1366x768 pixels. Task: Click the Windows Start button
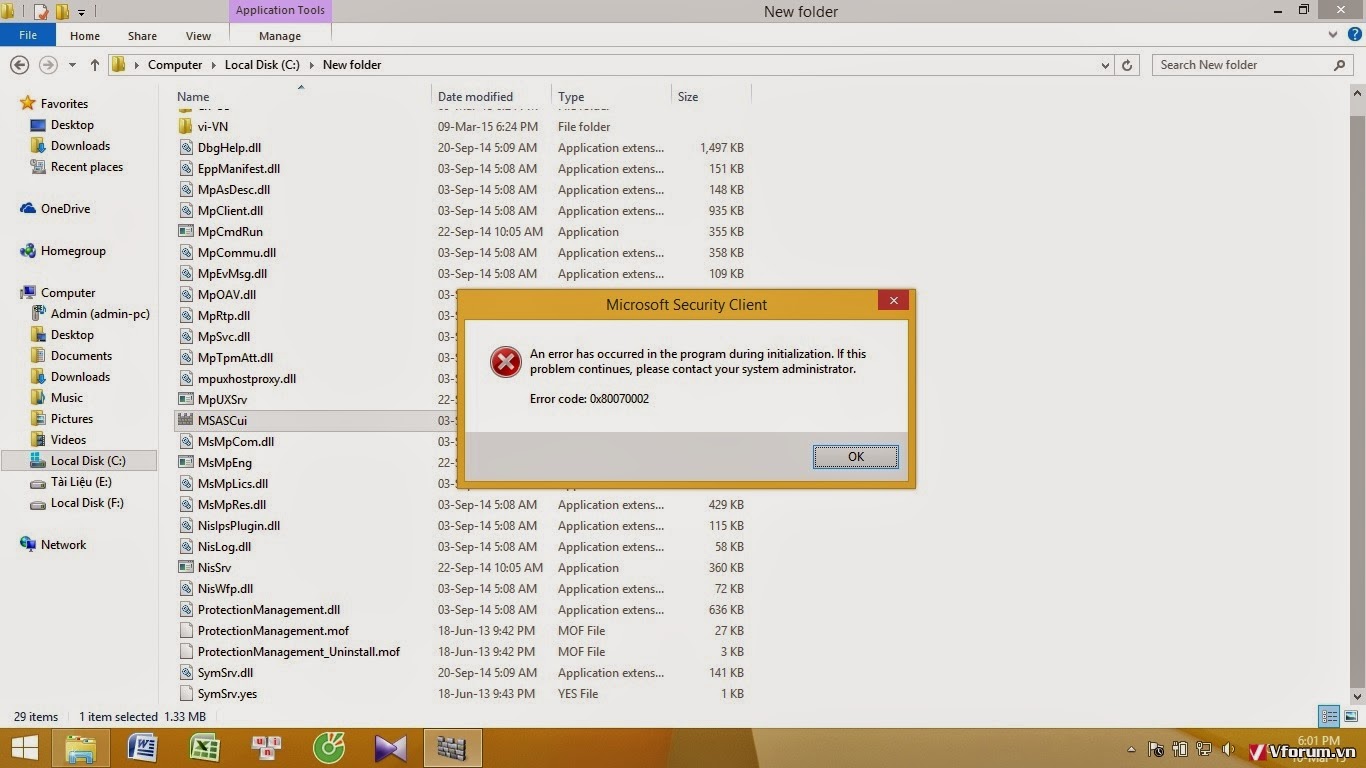(24, 748)
